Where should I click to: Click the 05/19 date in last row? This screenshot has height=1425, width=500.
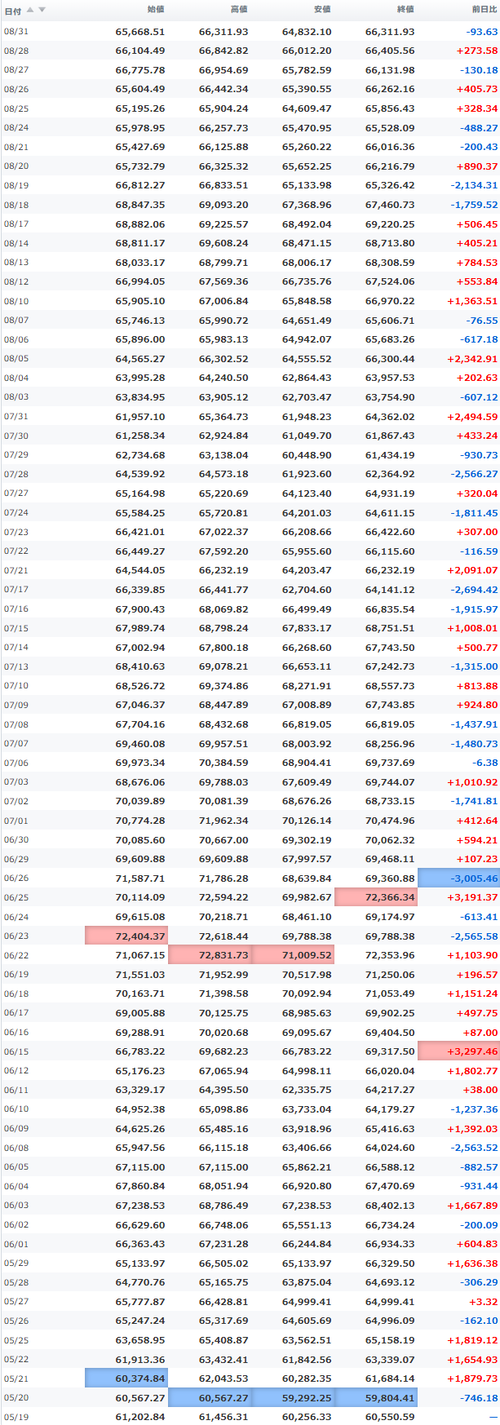coord(17,1416)
